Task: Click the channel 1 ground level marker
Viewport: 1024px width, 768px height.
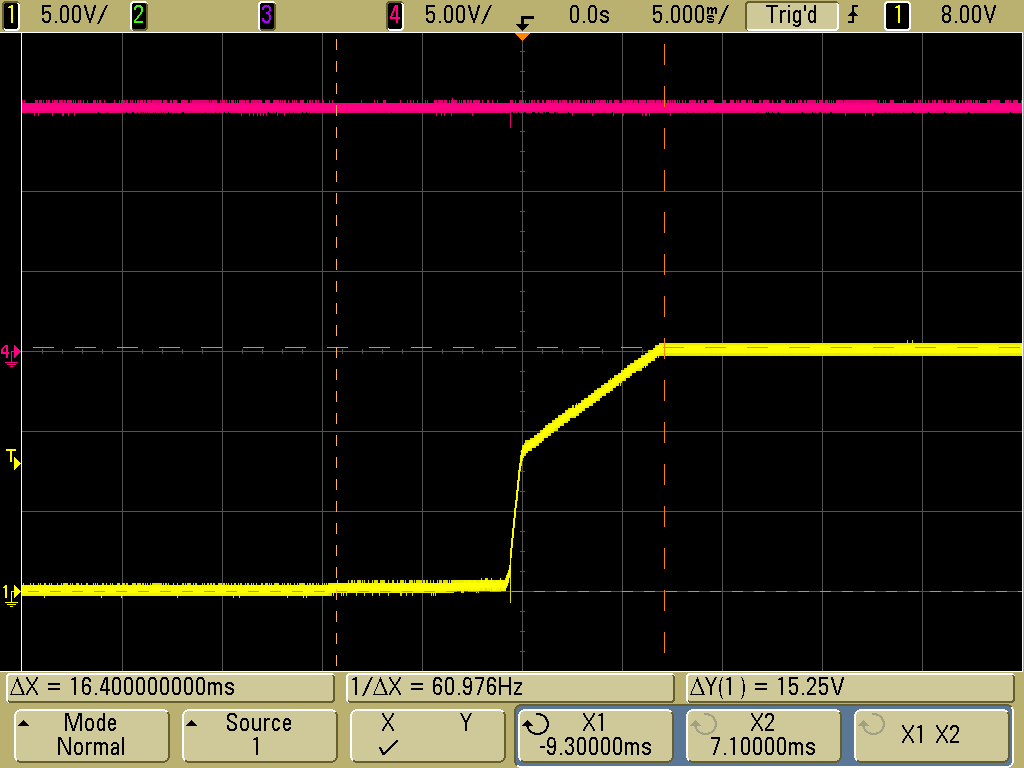Action: [x=11, y=593]
